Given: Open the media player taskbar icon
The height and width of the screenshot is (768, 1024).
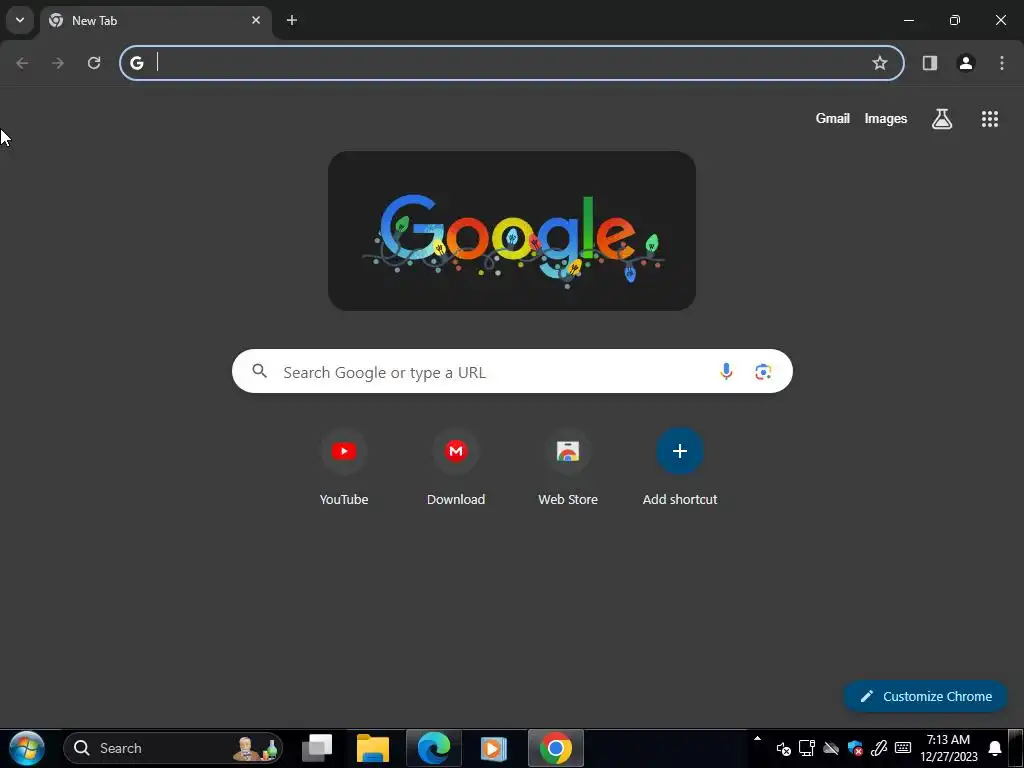Looking at the screenshot, I should [493, 748].
